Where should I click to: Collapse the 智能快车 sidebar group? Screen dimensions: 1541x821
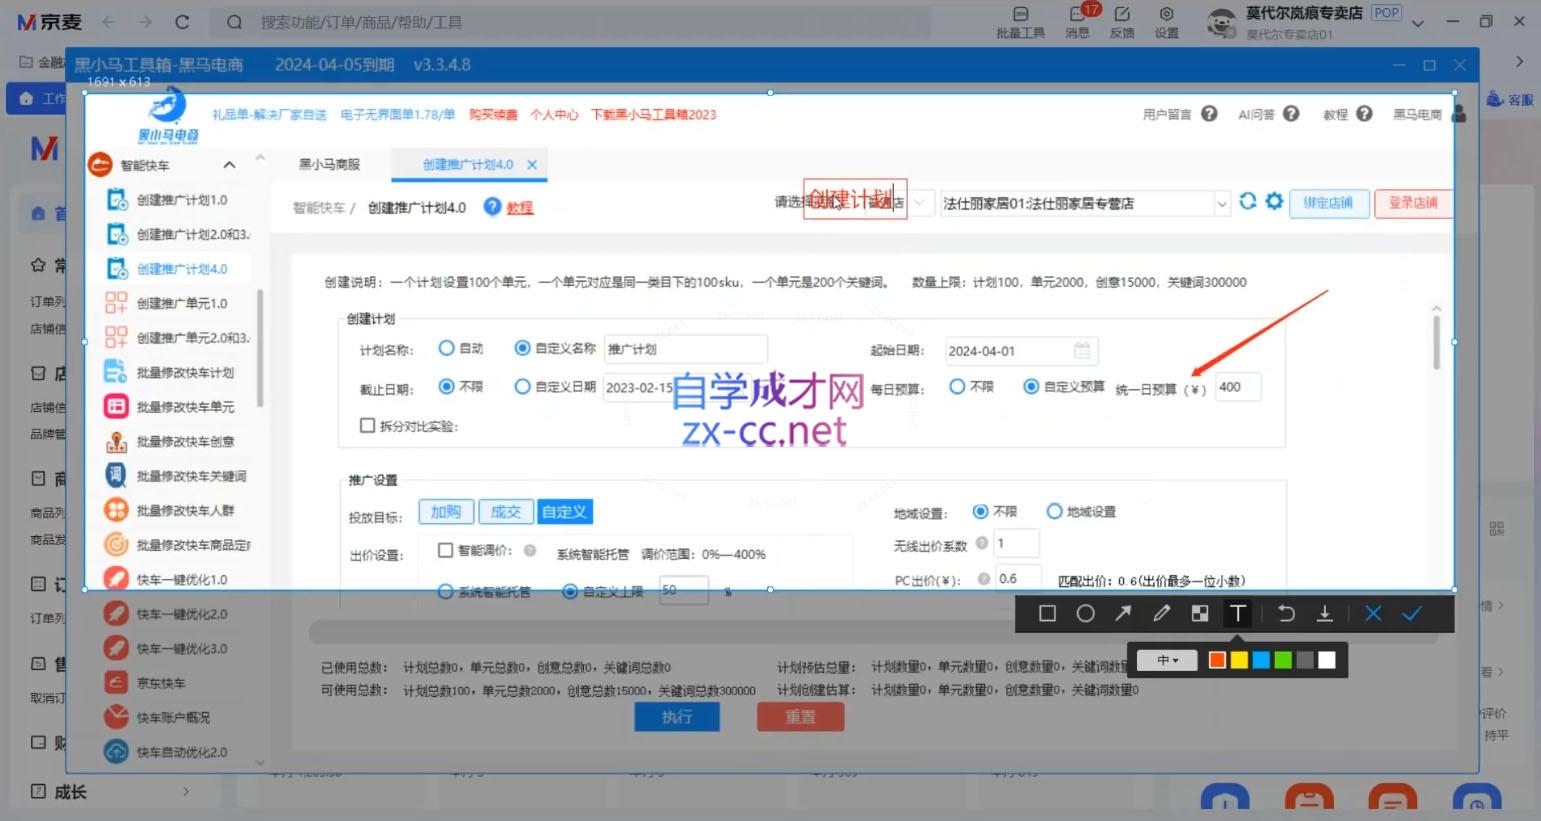pyautogui.click(x=229, y=165)
